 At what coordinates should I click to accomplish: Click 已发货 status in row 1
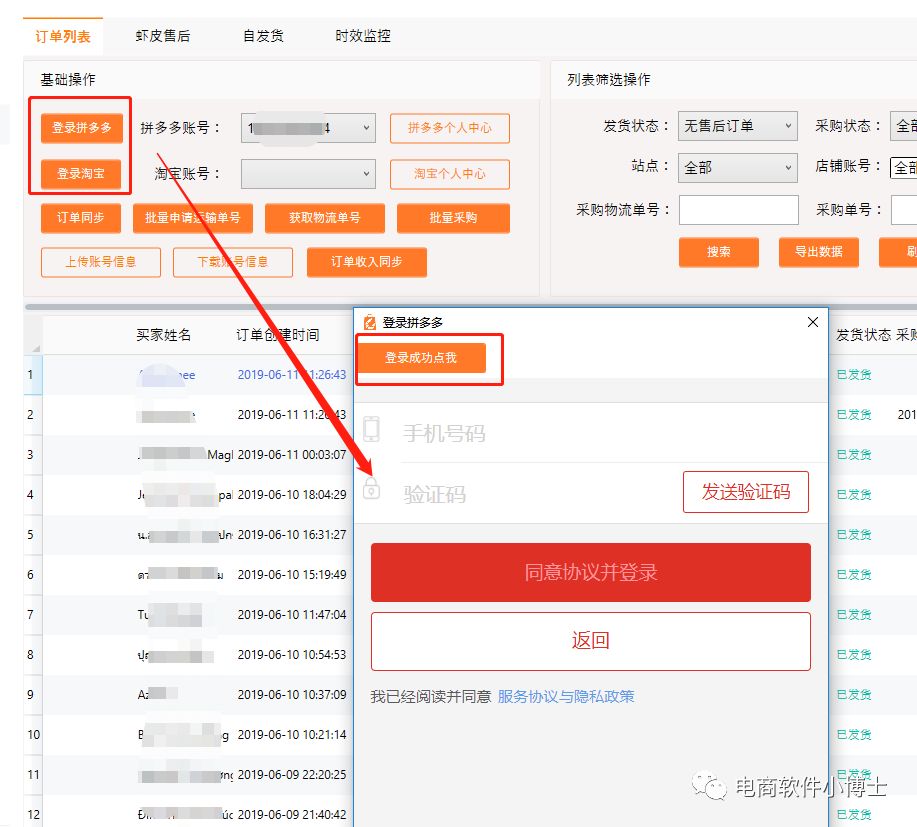(x=854, y=375)
